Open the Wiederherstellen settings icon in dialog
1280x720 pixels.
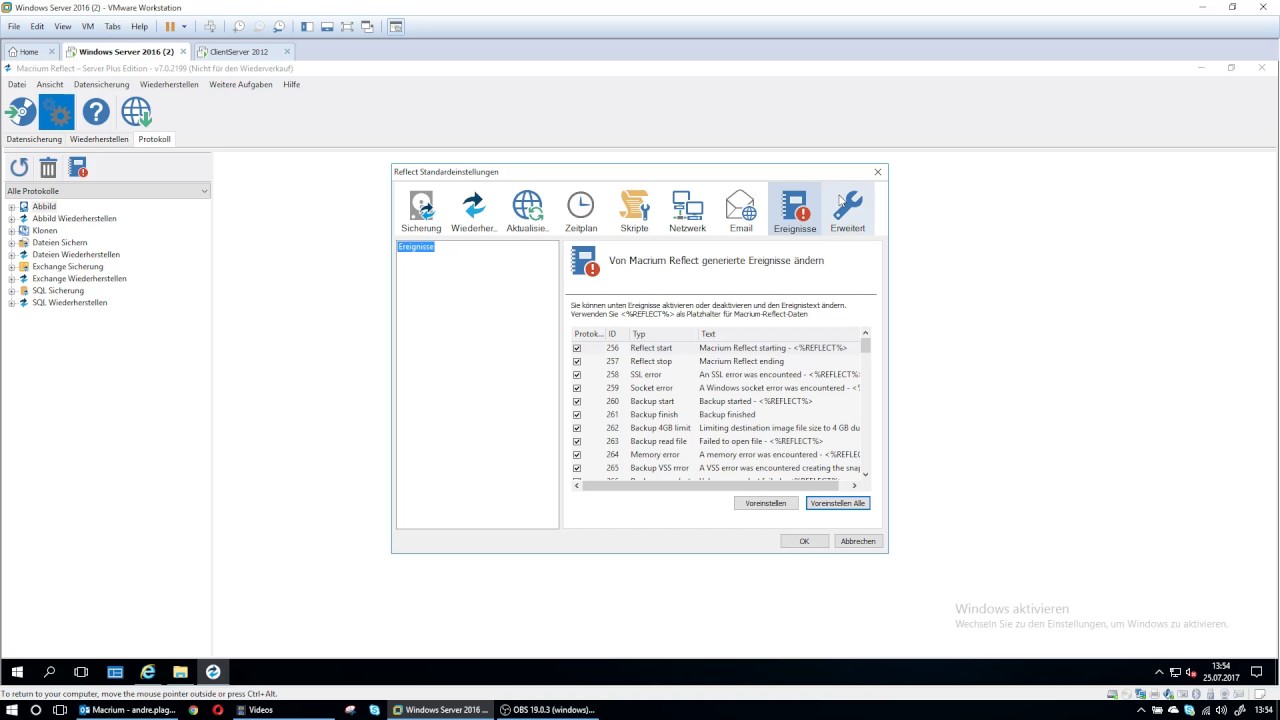click(x=474, y=210)
